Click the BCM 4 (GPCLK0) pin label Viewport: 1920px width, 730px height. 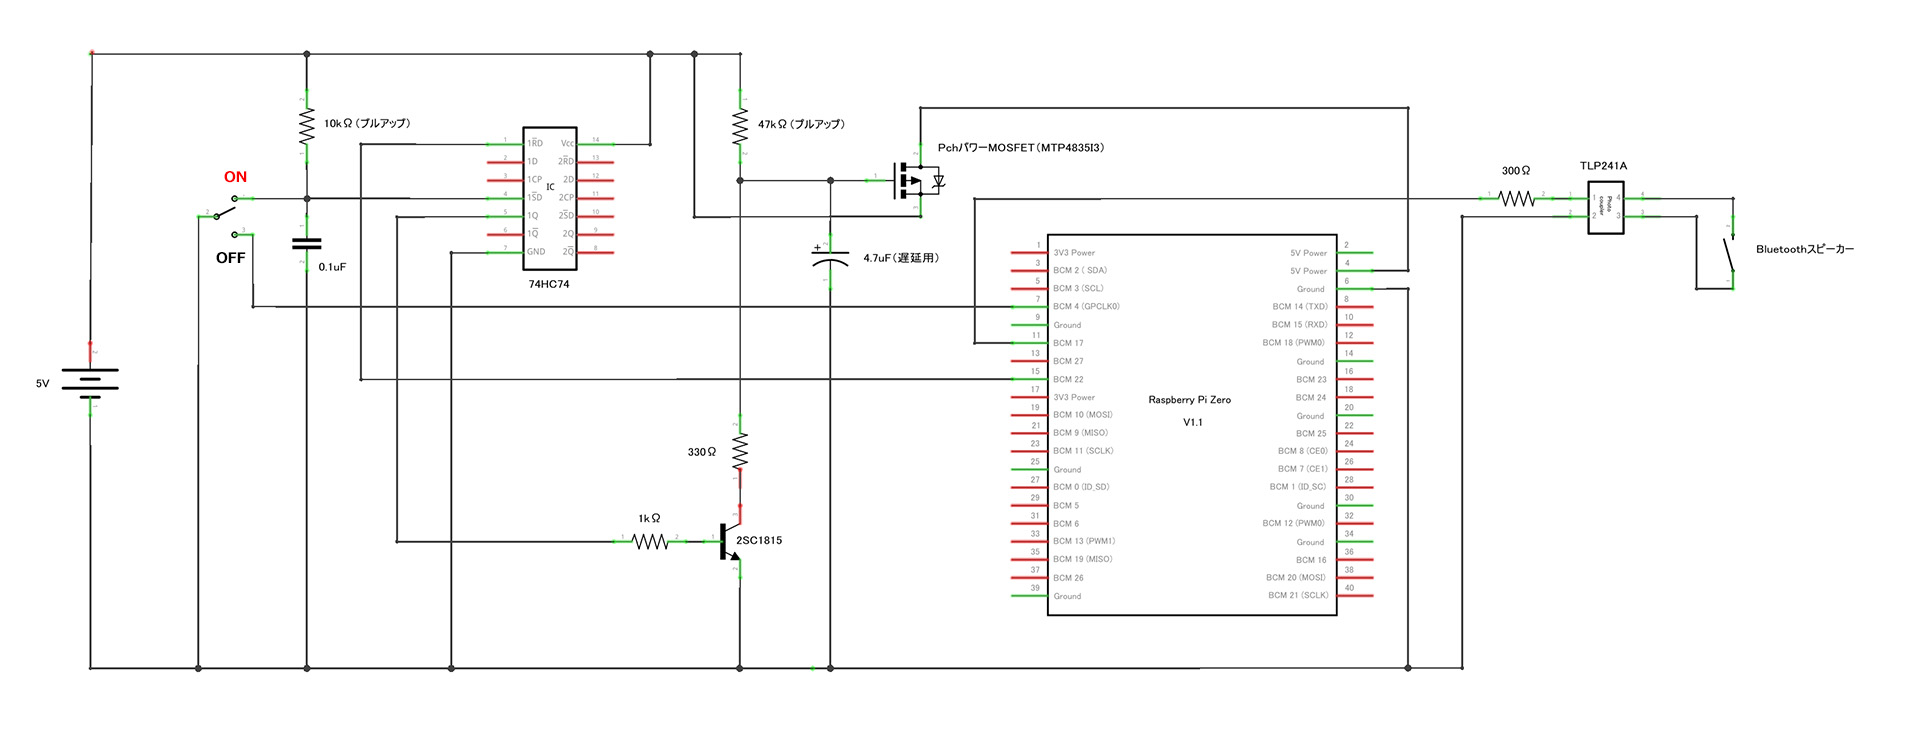coord(1086,306)
